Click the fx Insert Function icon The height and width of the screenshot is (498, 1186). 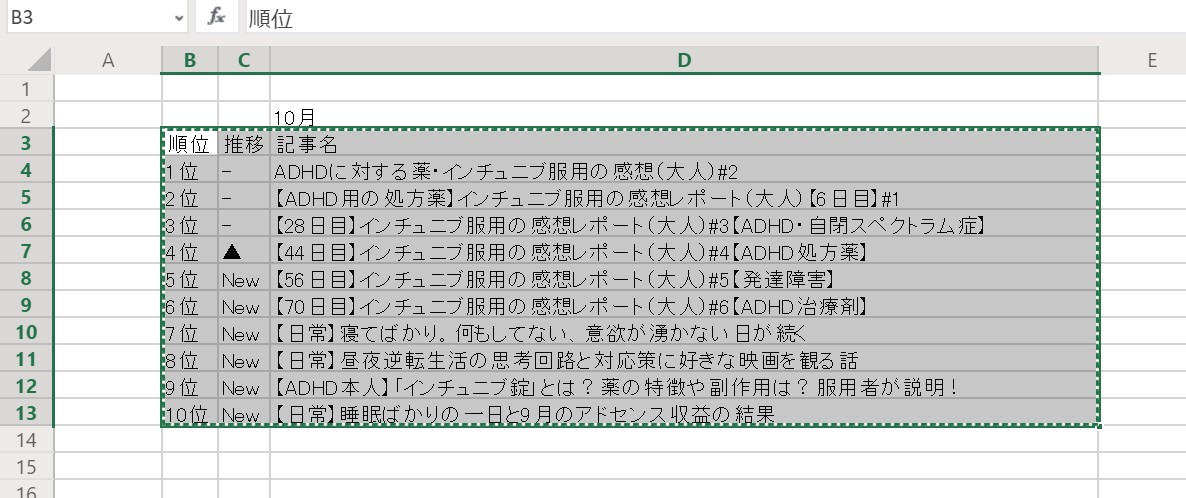tap(217, 17)
